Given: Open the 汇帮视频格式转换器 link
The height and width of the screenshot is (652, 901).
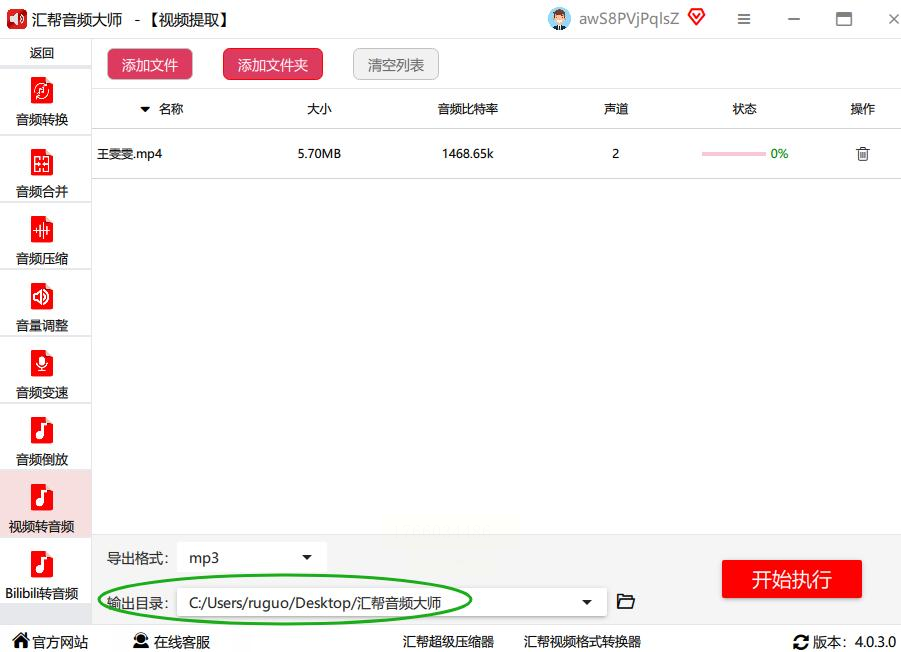Looking at the screenshot, I should pos(582,642).
